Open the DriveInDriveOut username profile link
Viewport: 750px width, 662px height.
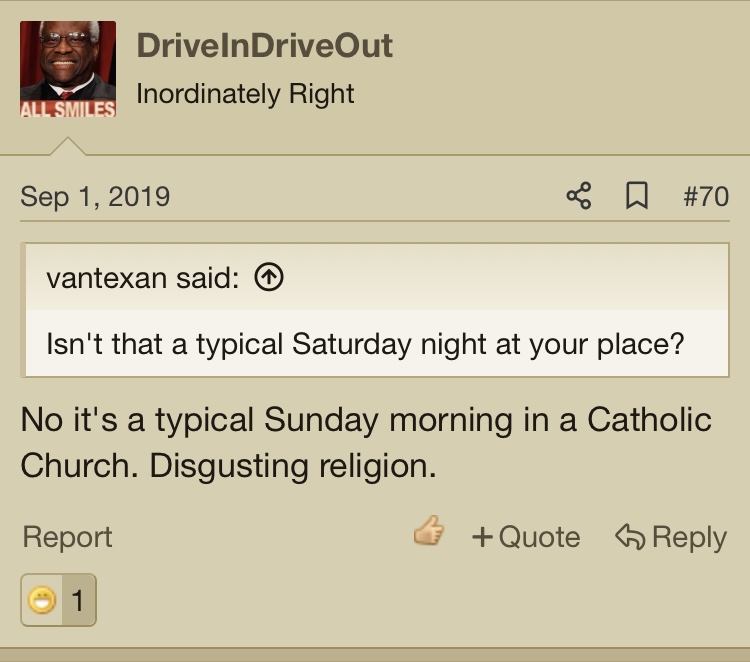tap(265, 46)
